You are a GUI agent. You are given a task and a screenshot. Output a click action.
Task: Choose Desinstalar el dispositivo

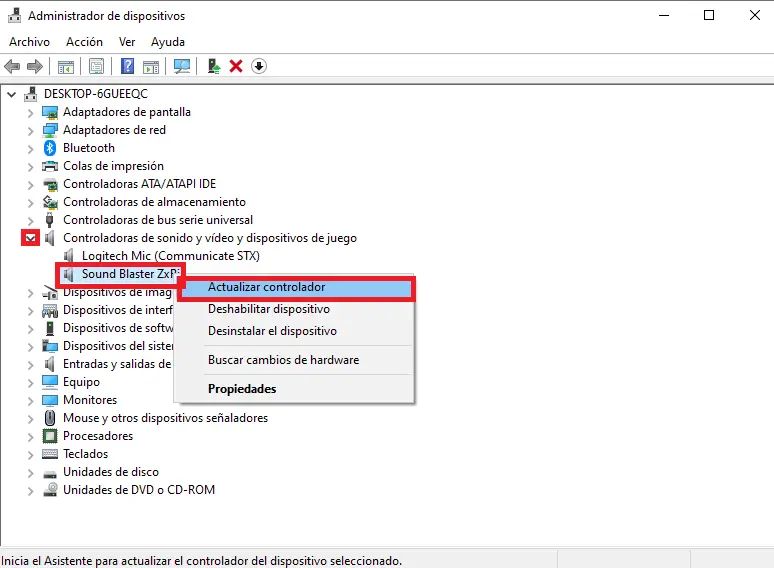click(295, 331)
